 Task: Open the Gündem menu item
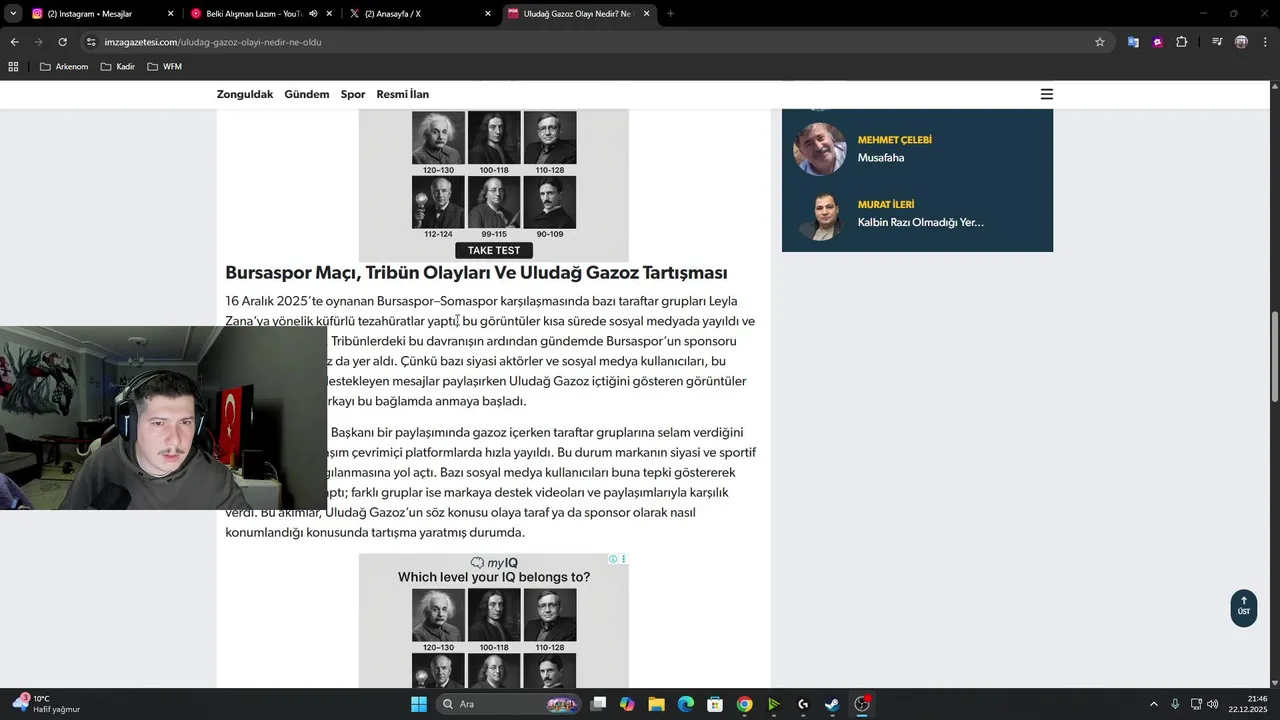[306, 94]
